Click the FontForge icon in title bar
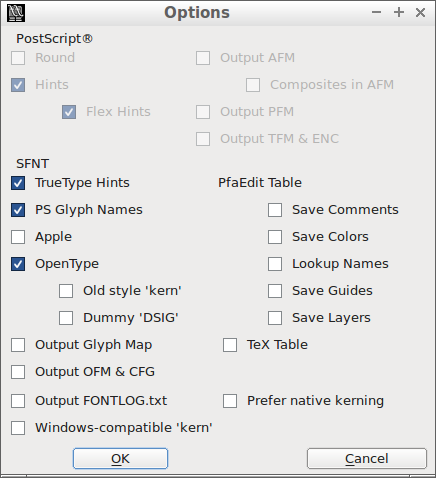This screenshot has height=478, width=436. click(16, 13)
